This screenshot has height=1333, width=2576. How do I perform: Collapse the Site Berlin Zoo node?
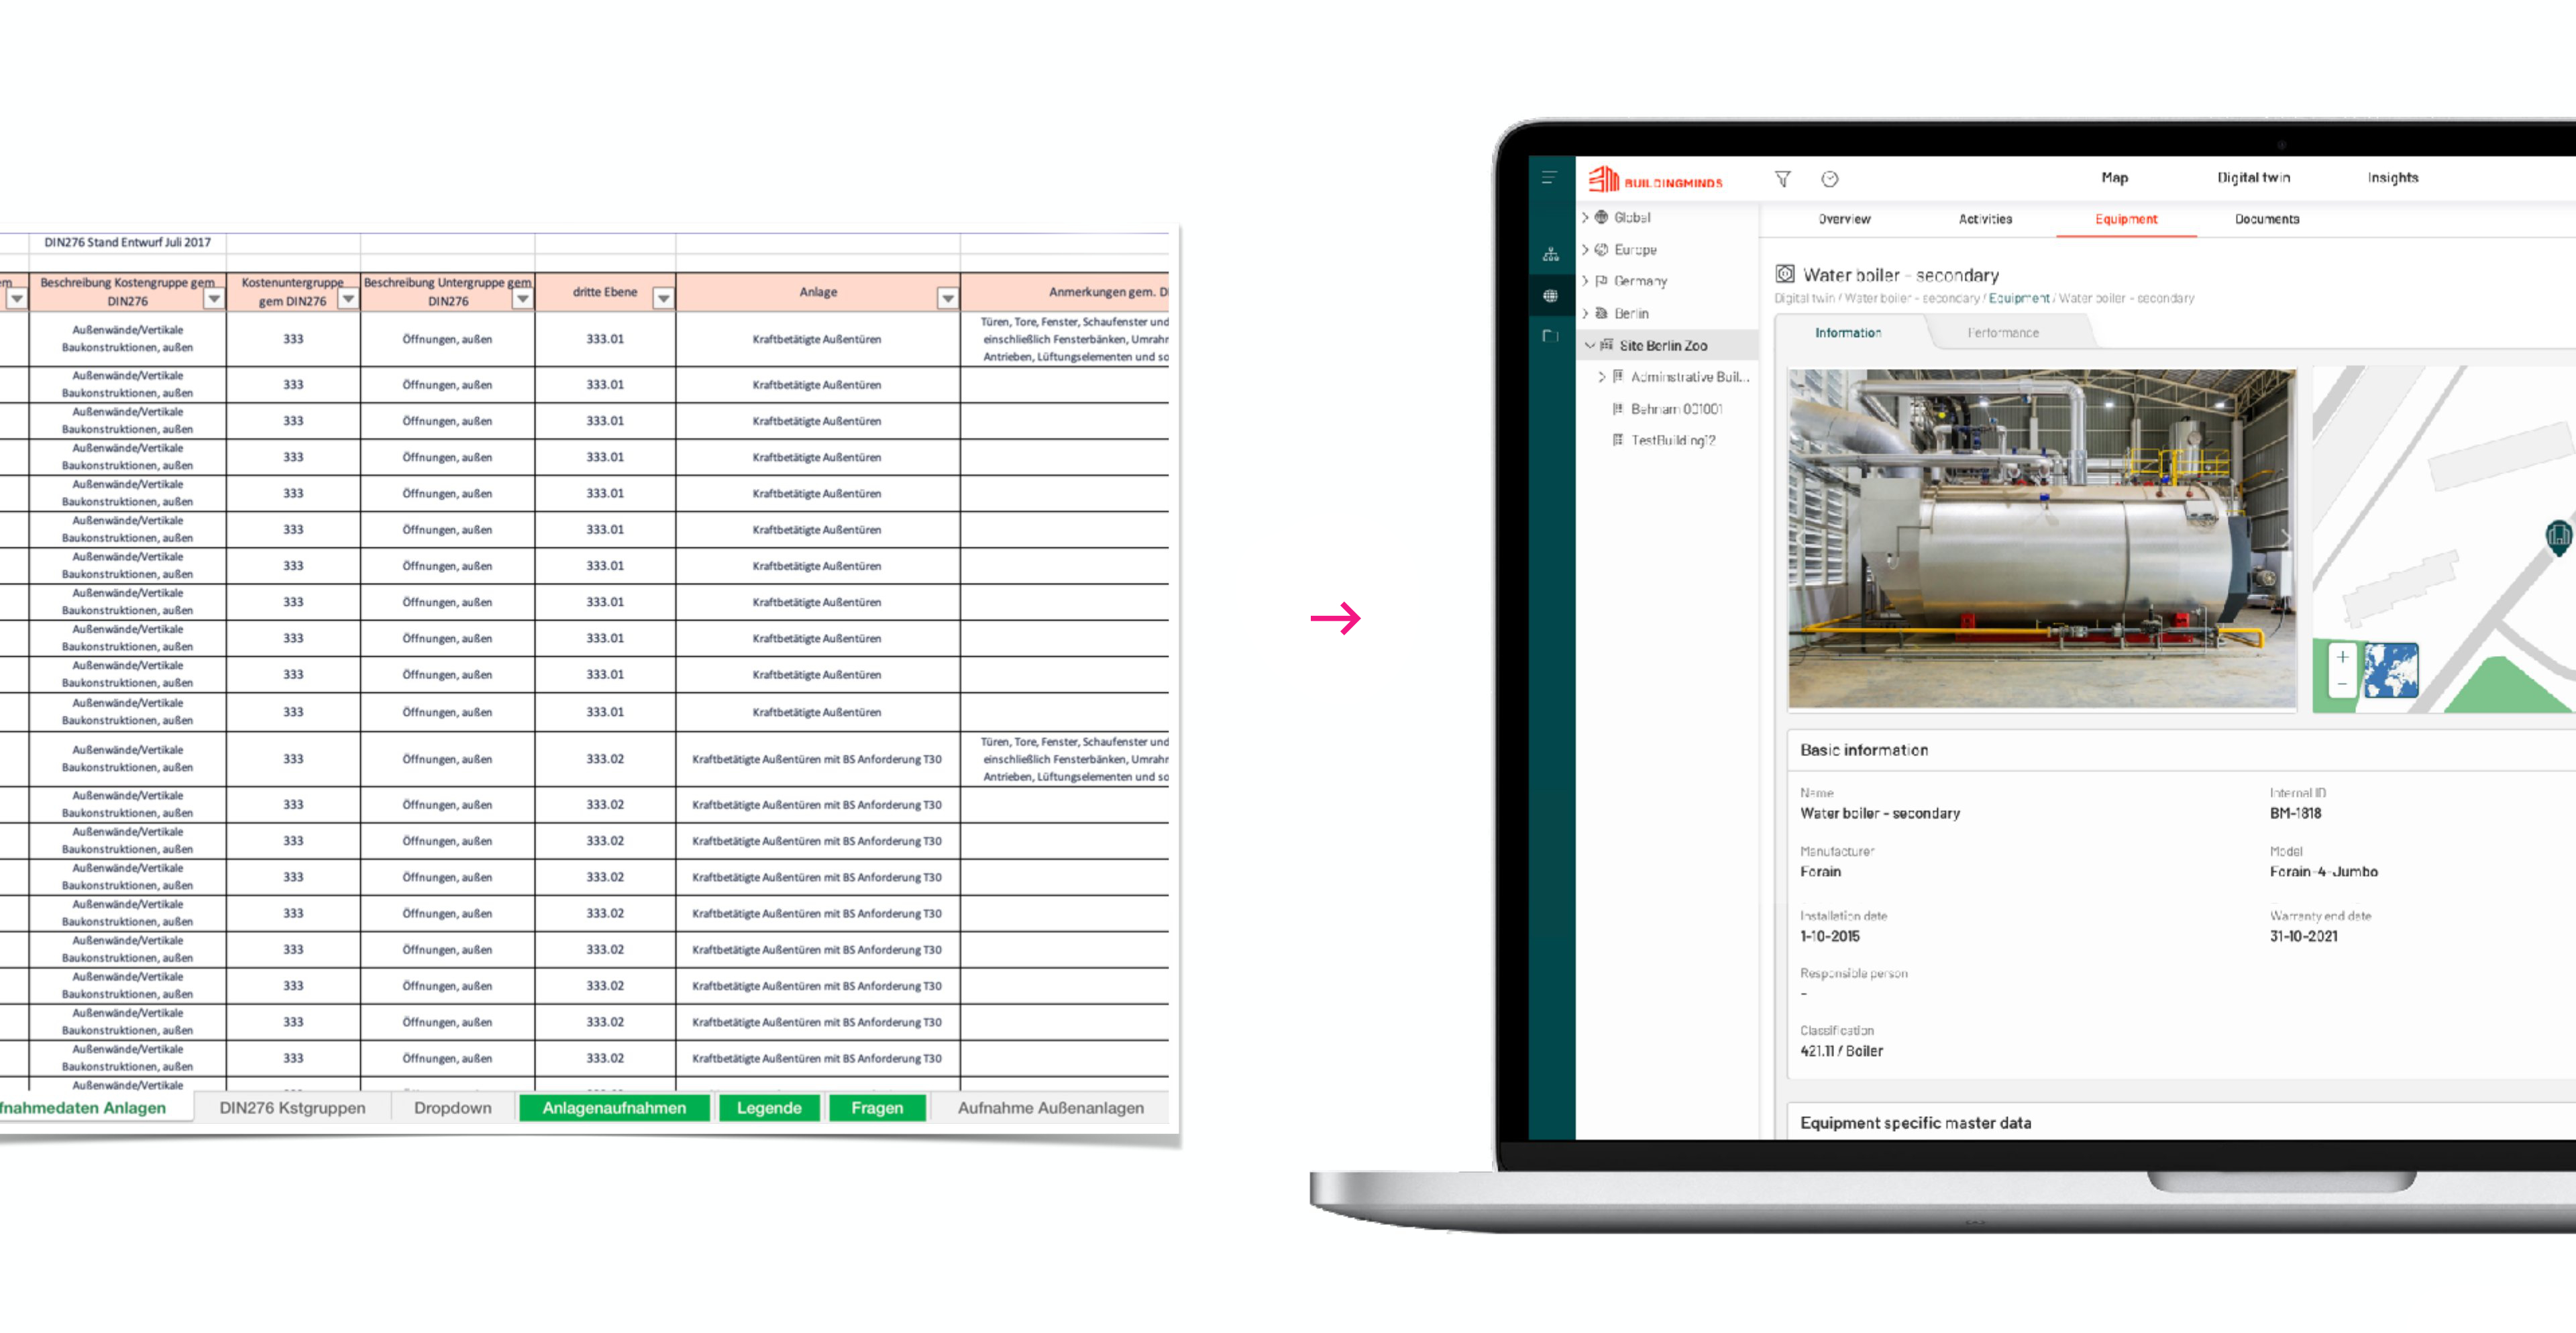click(1589, 345)
